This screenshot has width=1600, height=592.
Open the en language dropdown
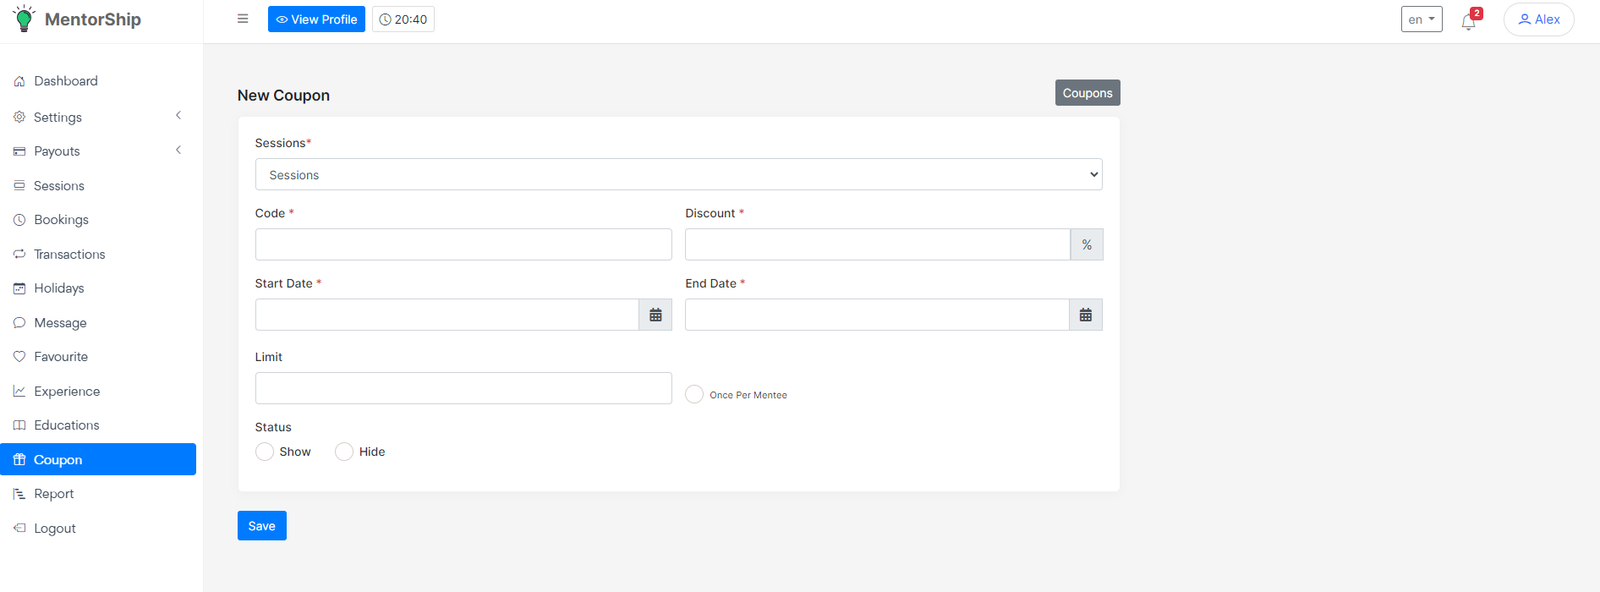coord(1421,19)
